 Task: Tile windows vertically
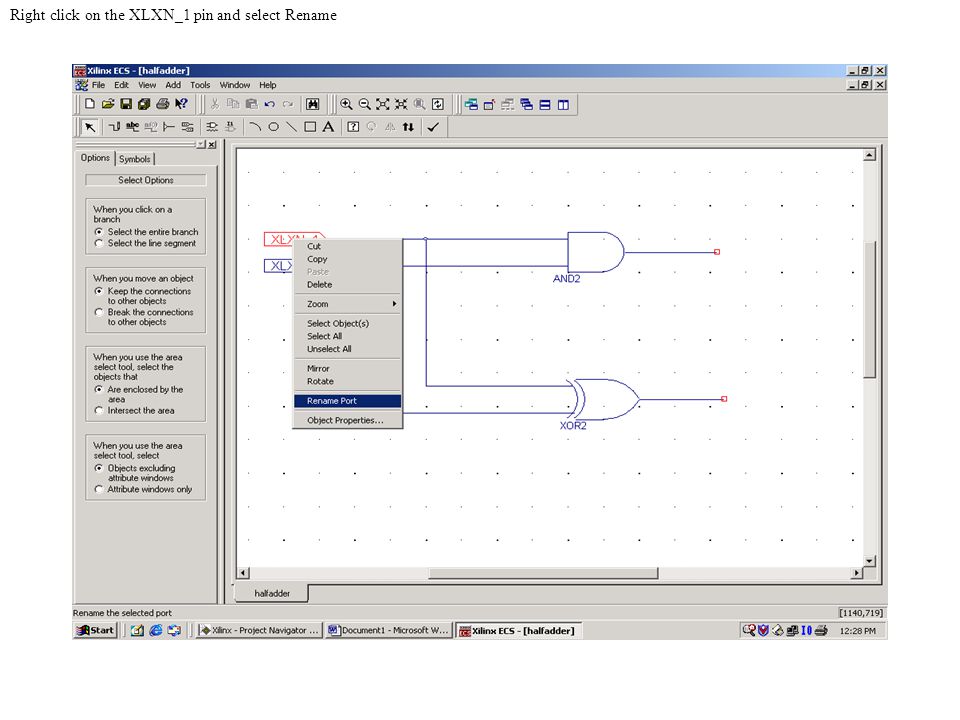point(563,105)
